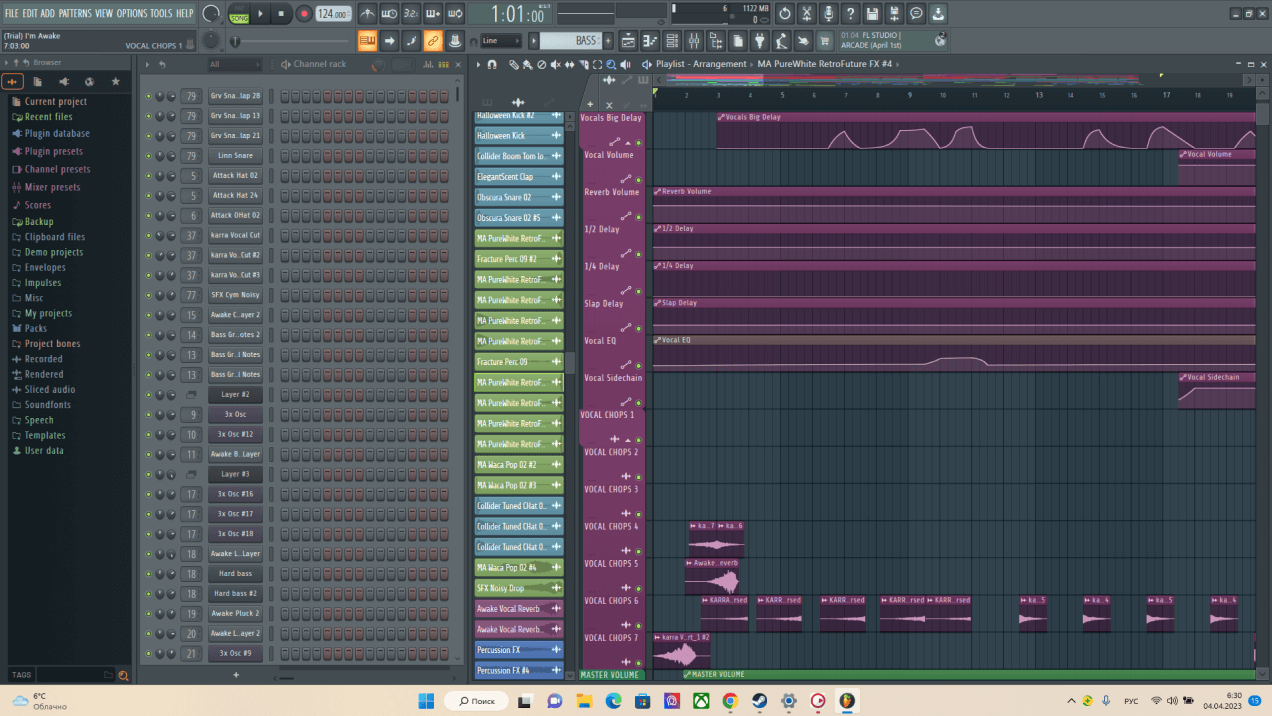Arm the Record button in the transport
The image size is (1272, 716).
[303, 14]
